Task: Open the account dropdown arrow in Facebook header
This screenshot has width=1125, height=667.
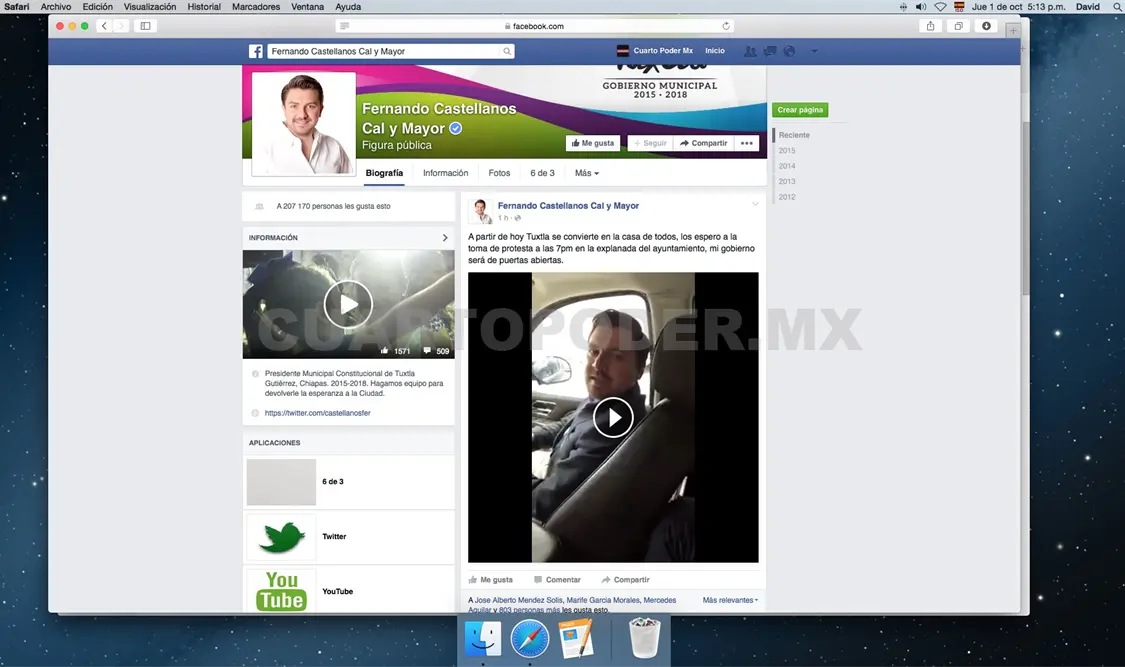Action: tap(814, 51)
